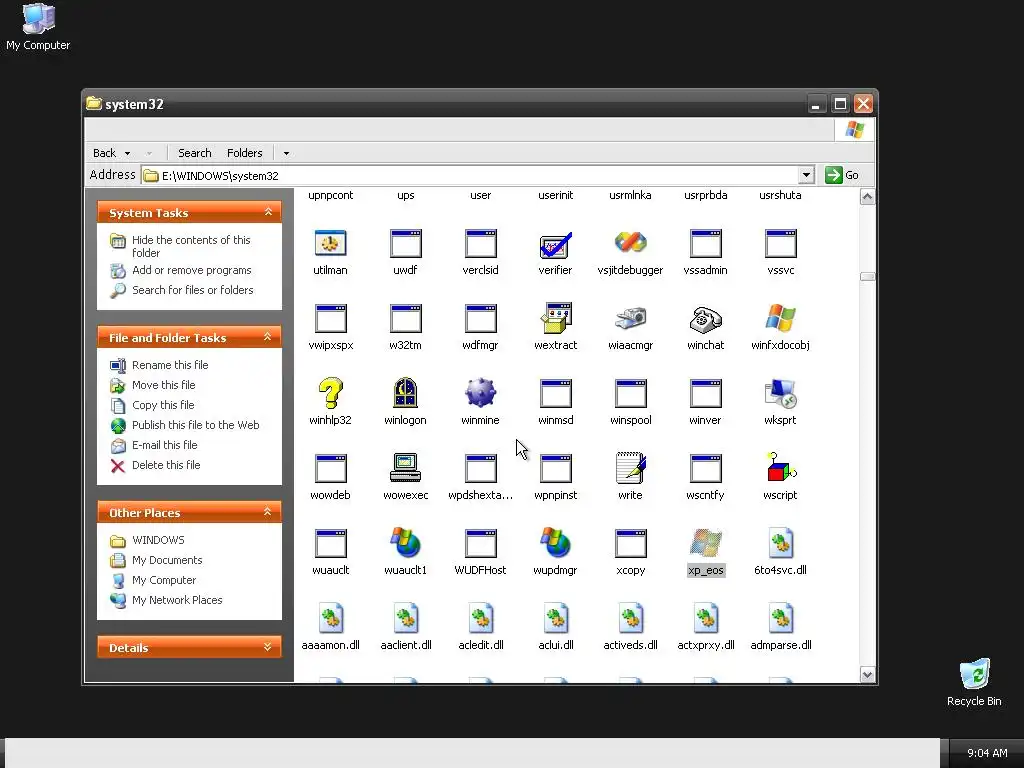Open the Views dropdown next to Folders

(286, 153)
